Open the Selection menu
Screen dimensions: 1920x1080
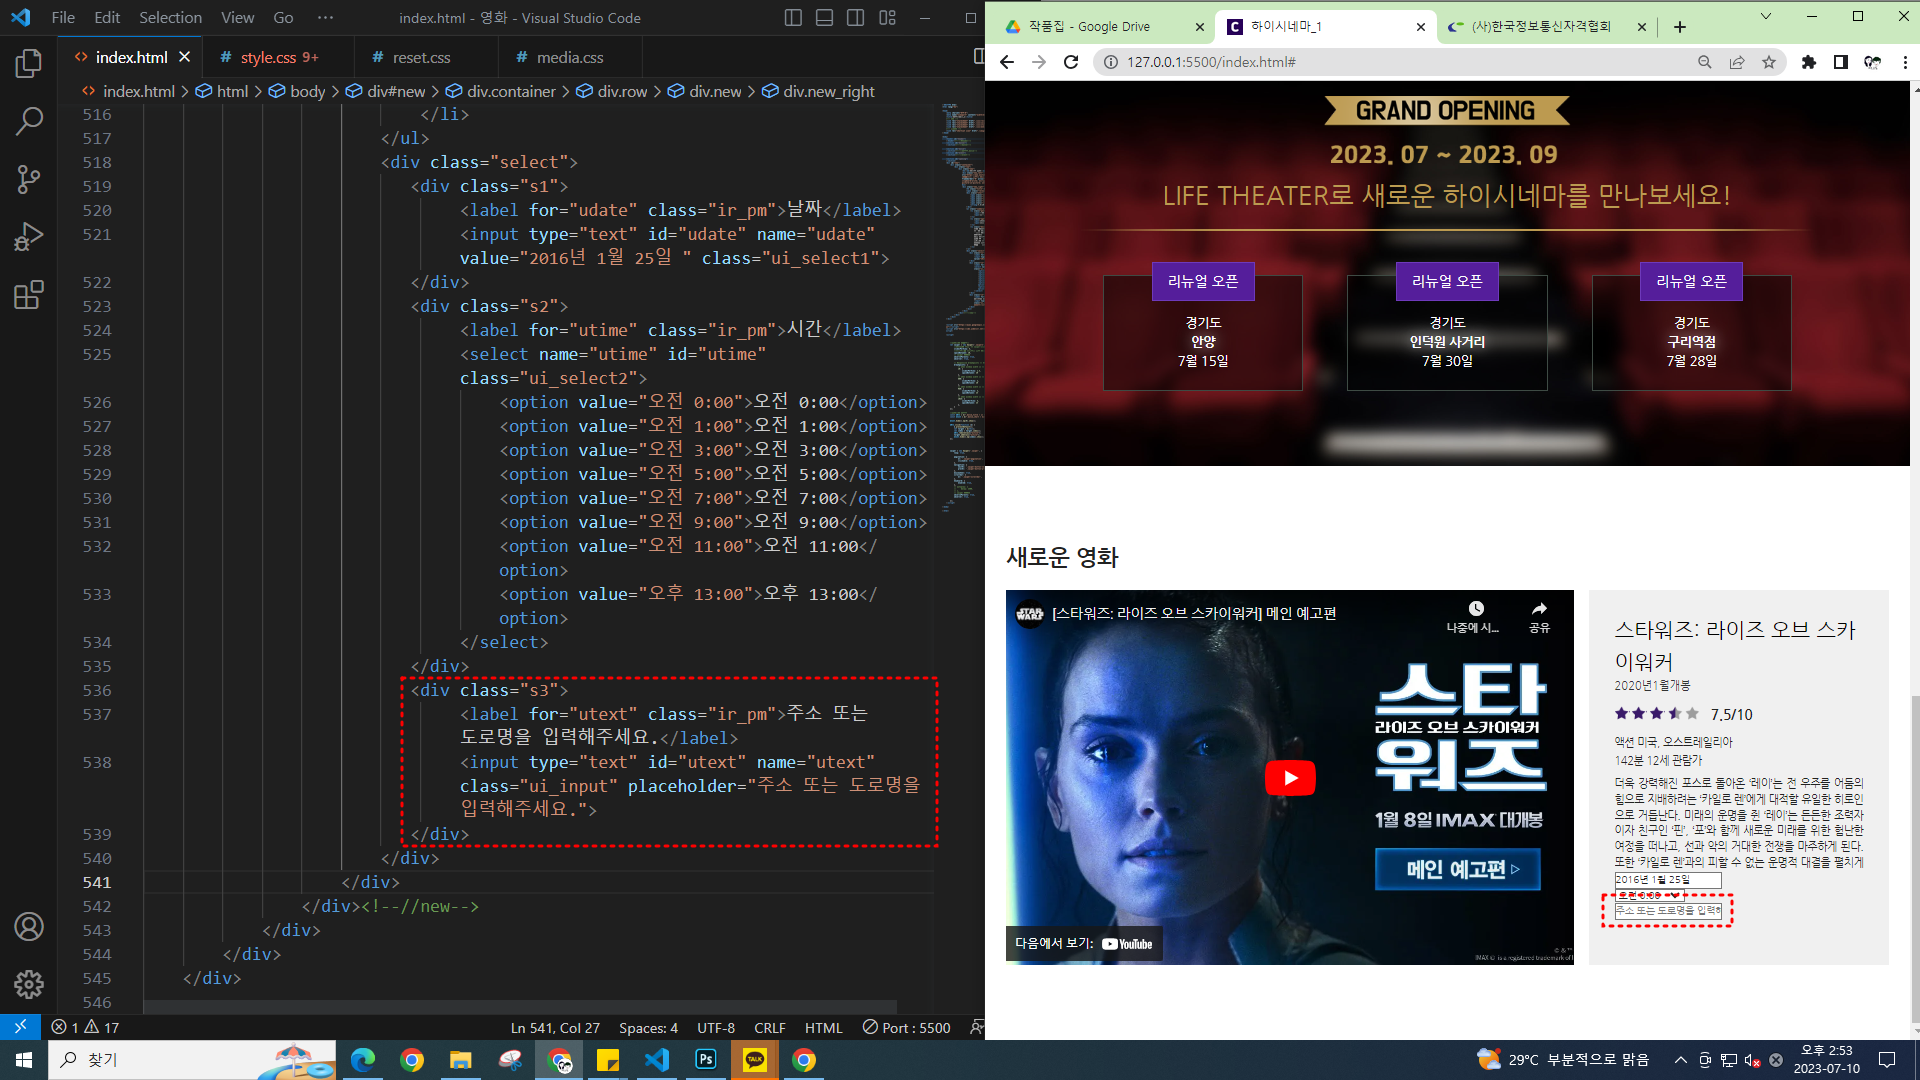point(170,18)
